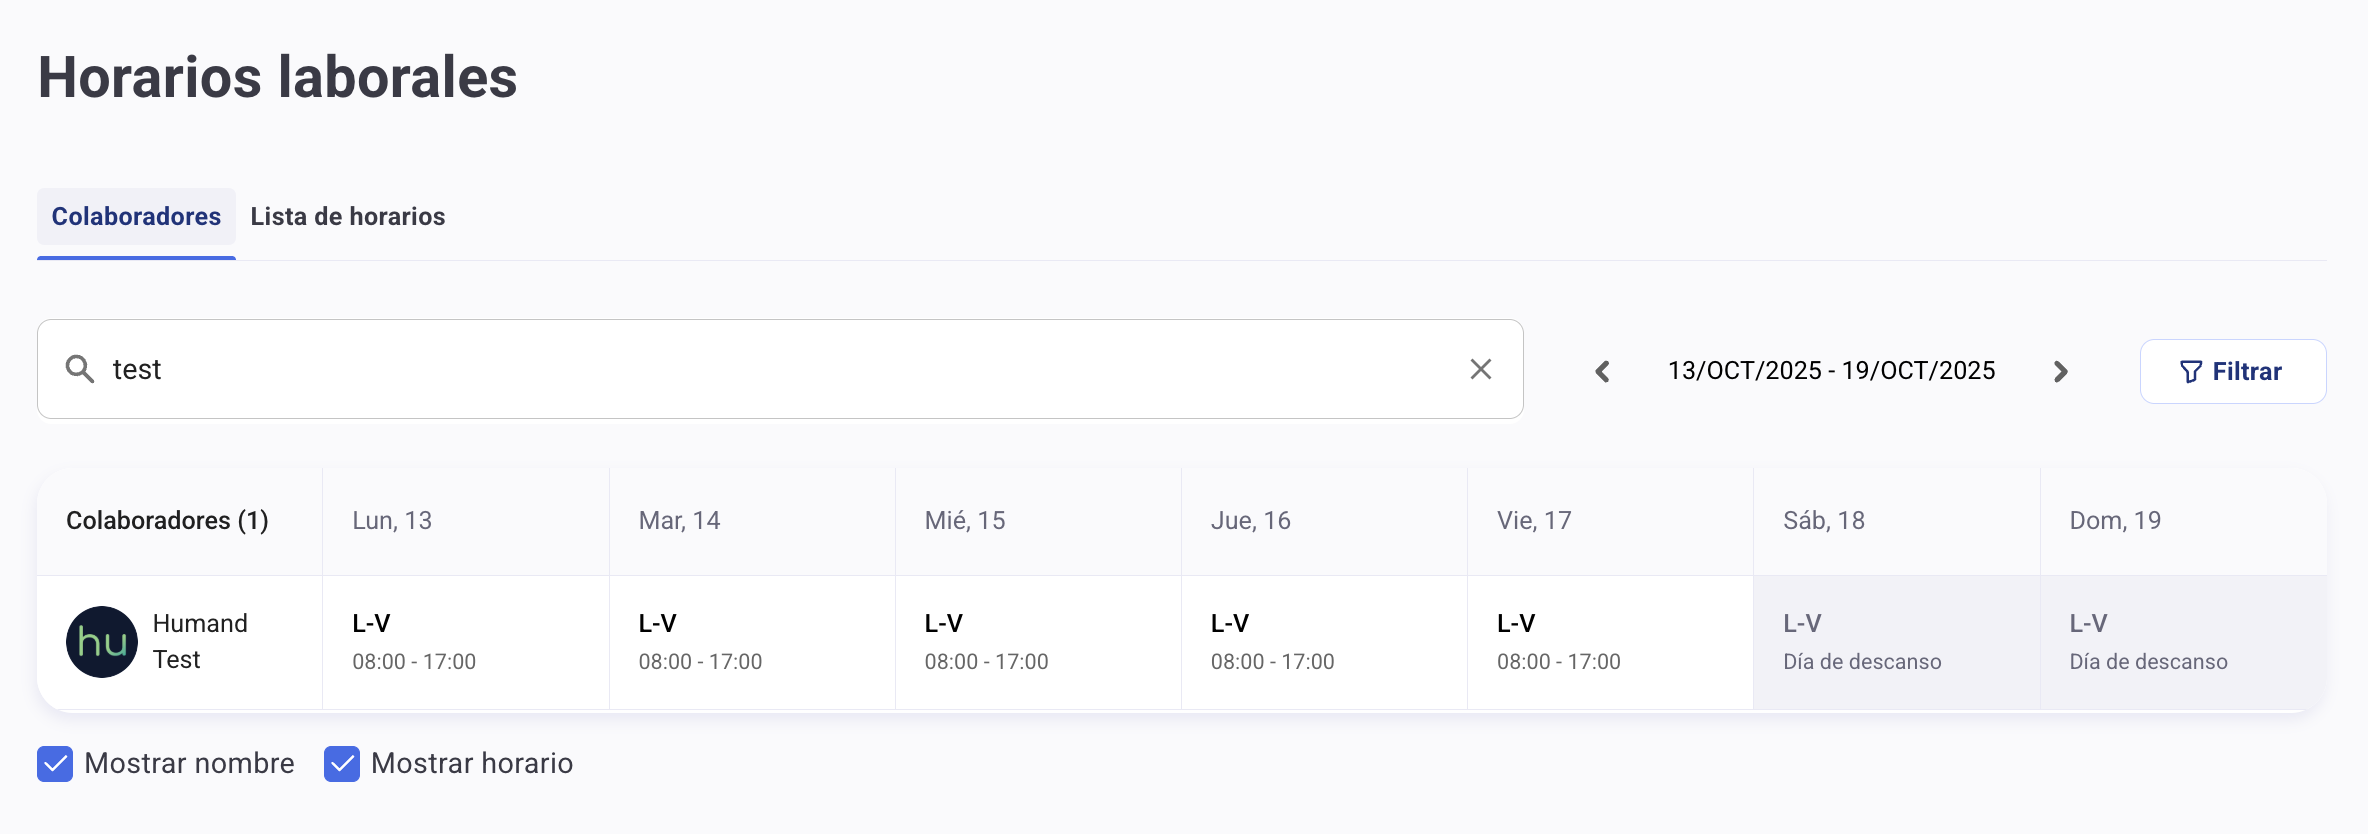Click the Humand Test avatar icon
This screenshot has width=2368, height=834.
102,642
